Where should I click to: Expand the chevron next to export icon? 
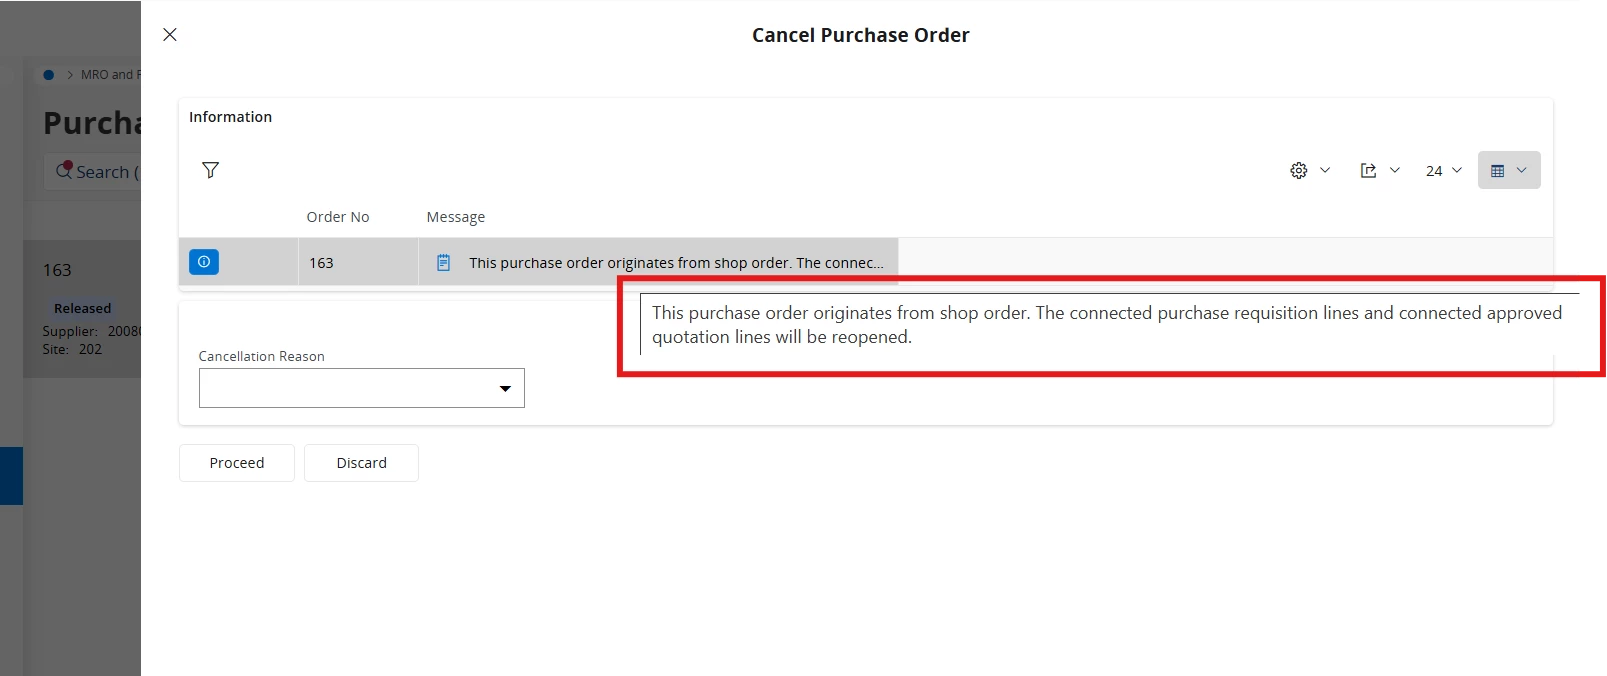(1395, 170)
